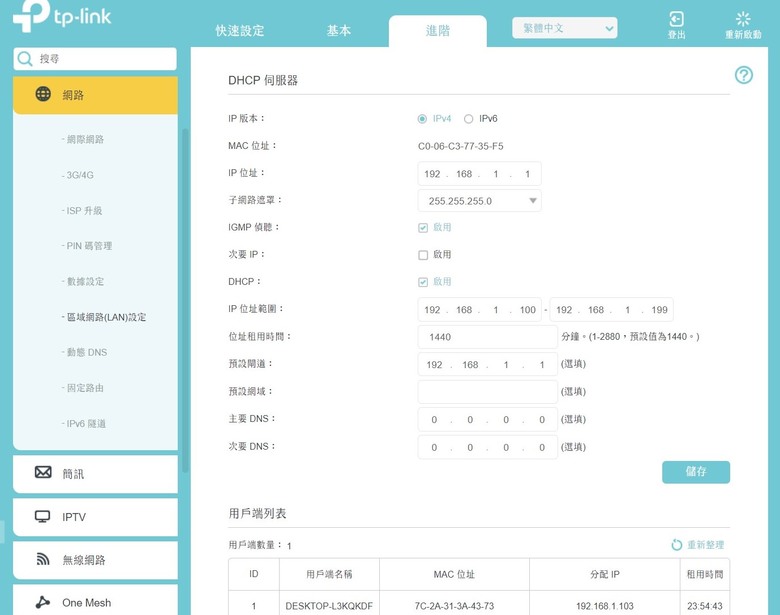Click the monitor icon for IPTV
The image size is (780, 615).
(43, 516)
